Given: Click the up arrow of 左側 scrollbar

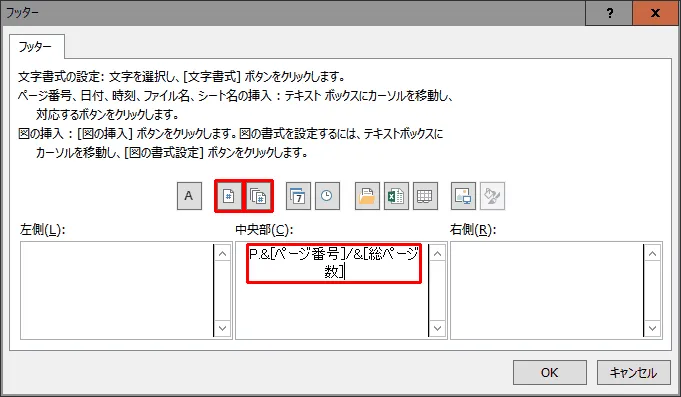Looking at the screenshot, I should [x=222, y=253].
